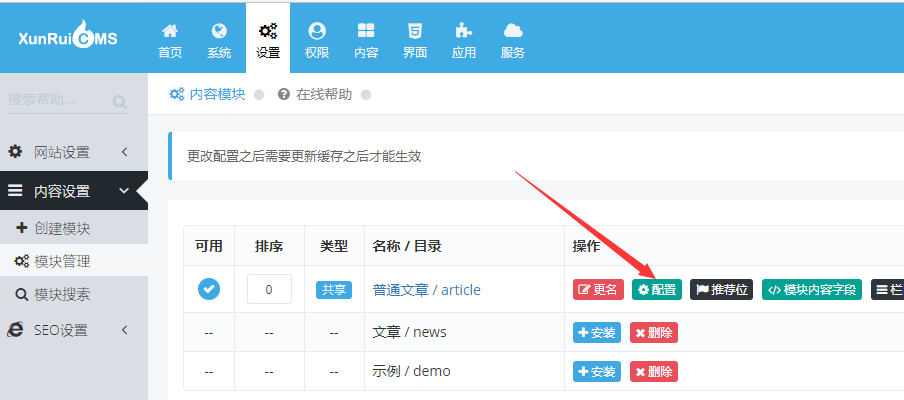Toggle the availability checkmark for 普通文章
904x400 pixels.
click(x=209, y=289)
